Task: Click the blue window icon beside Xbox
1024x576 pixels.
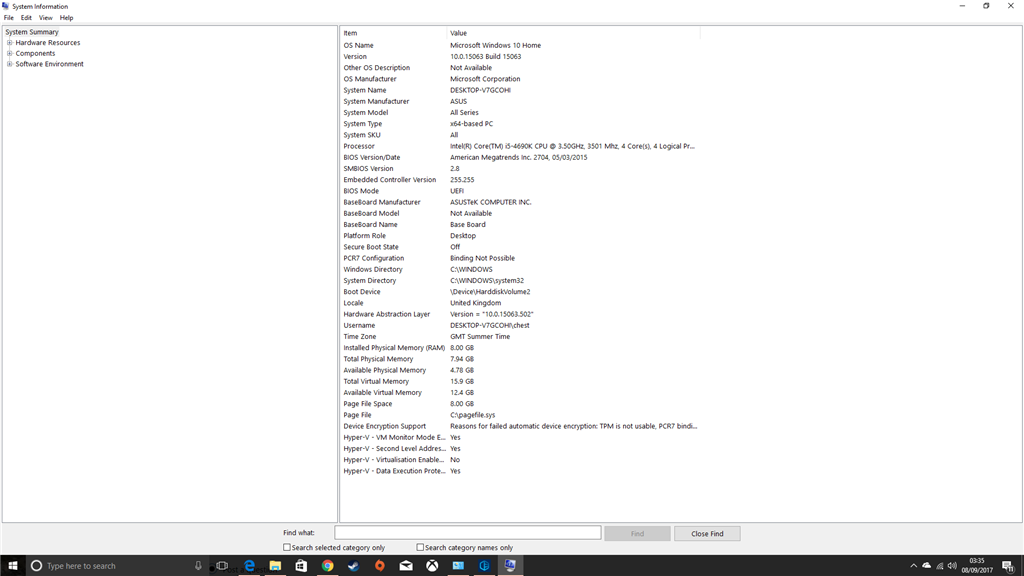Action: 458,566
